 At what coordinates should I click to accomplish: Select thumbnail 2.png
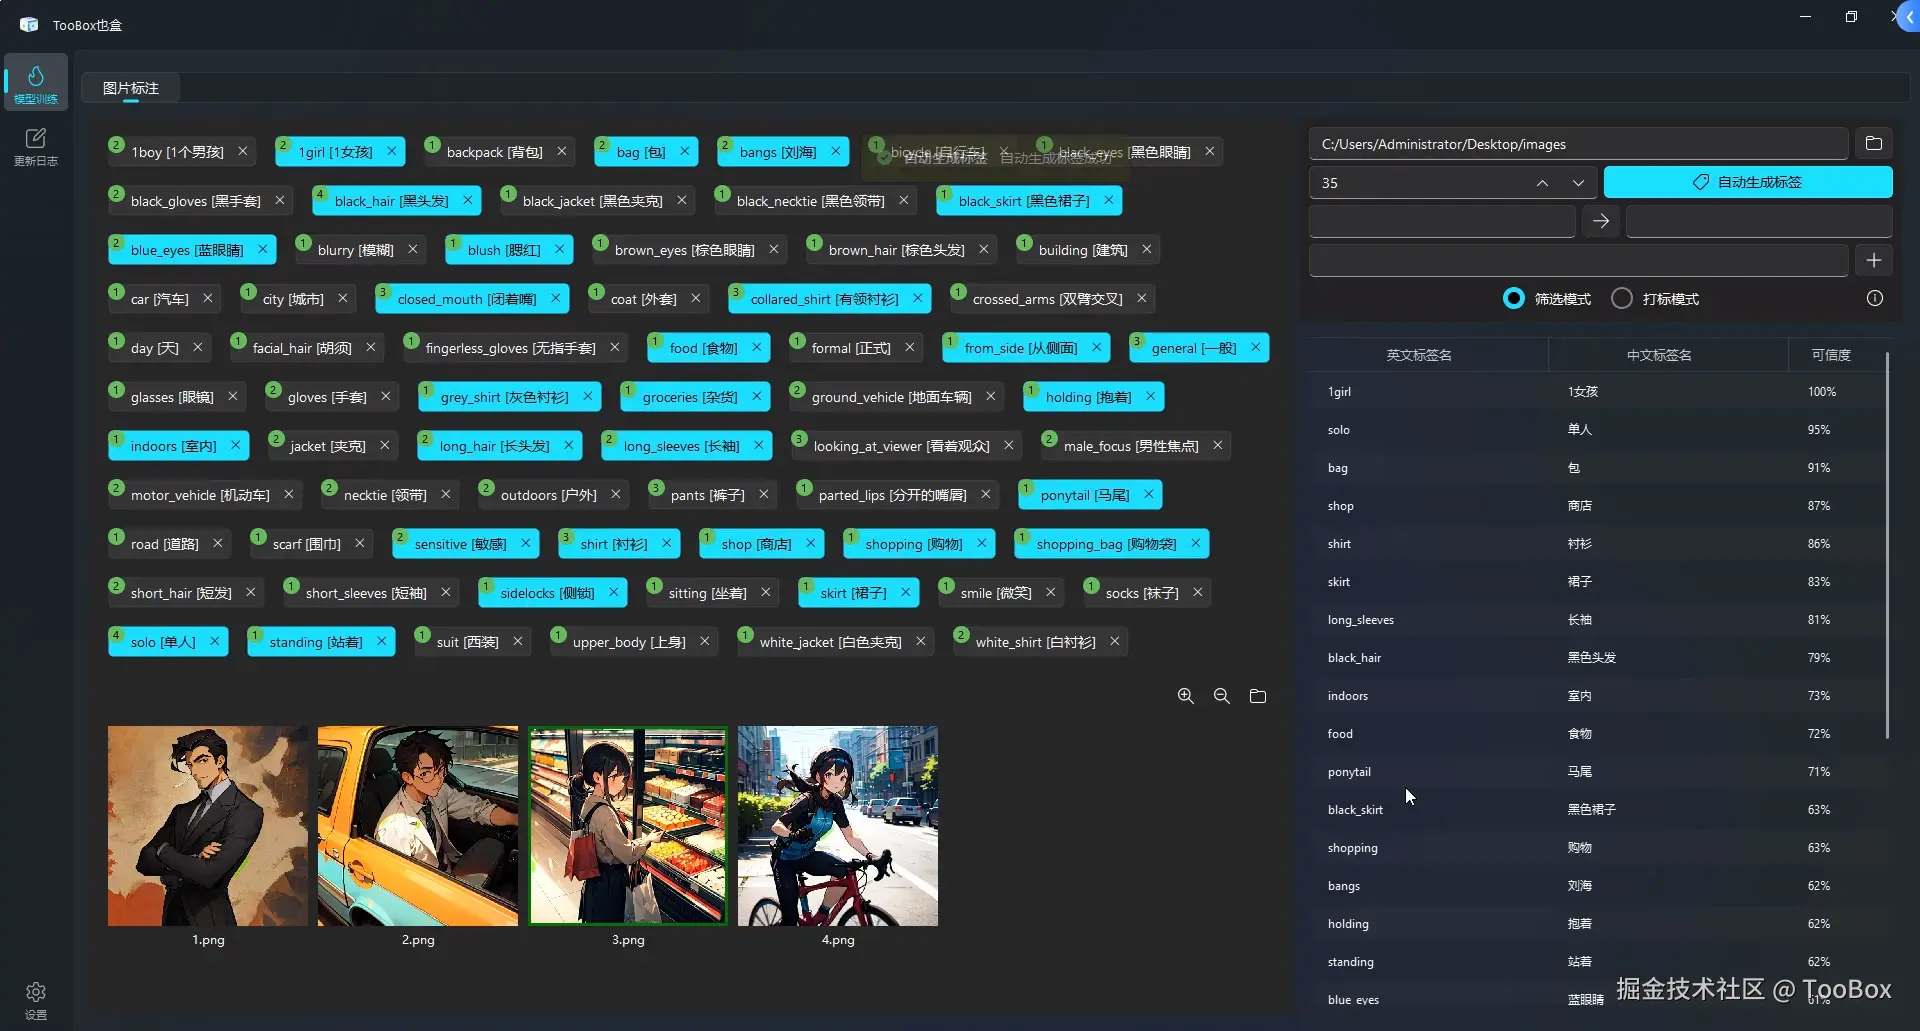(x=418, y=826)
